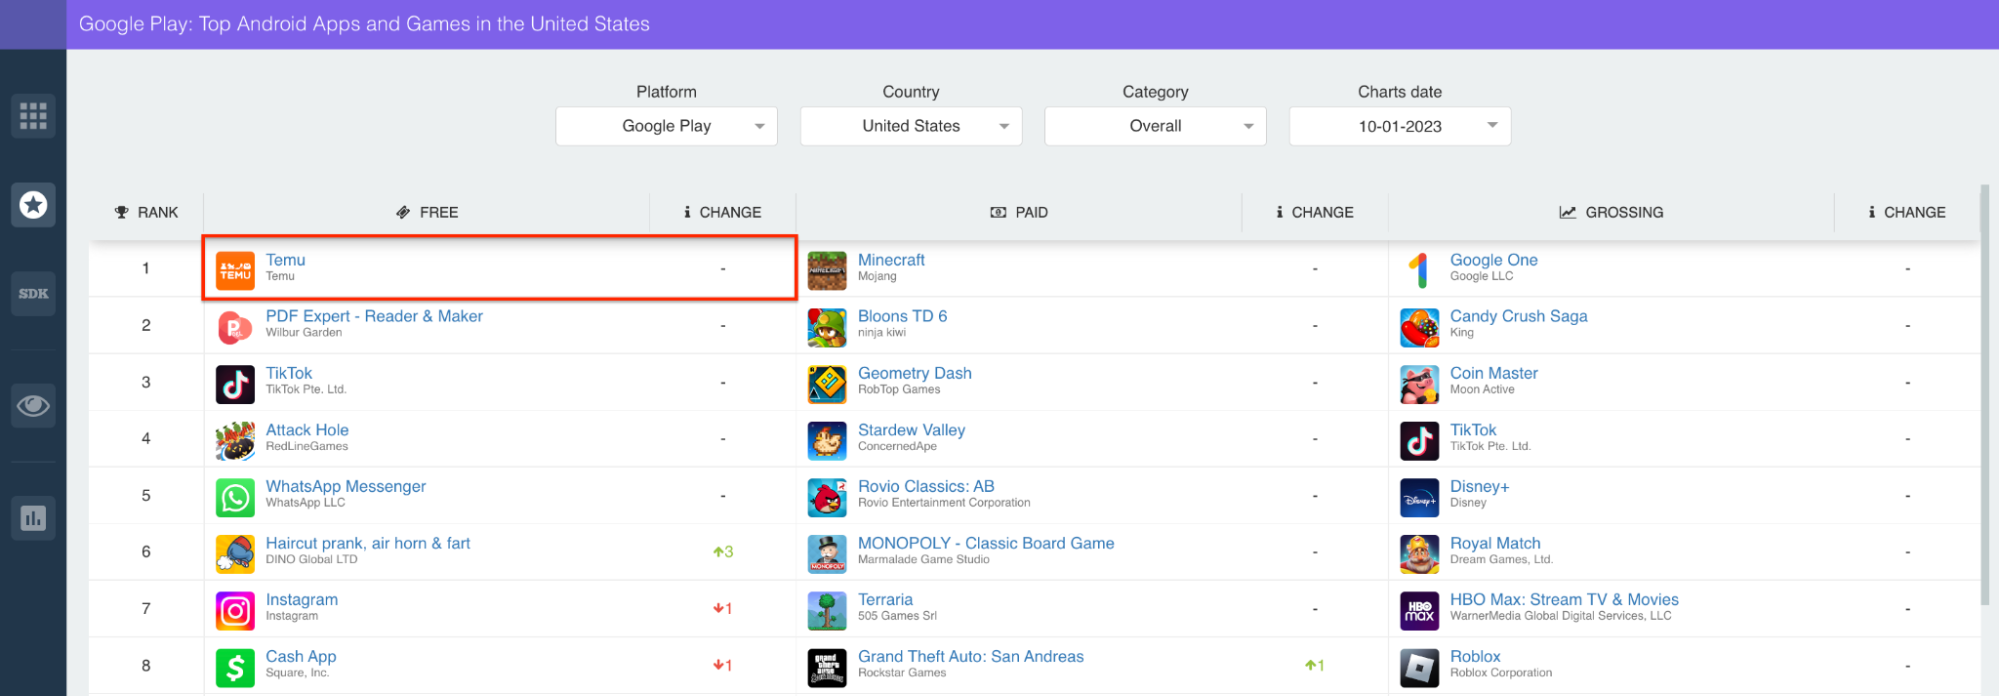The width and height of the screenshot is (1999, 696).
Task: Click the GROSSING column header
Action: coord(1611,212)
